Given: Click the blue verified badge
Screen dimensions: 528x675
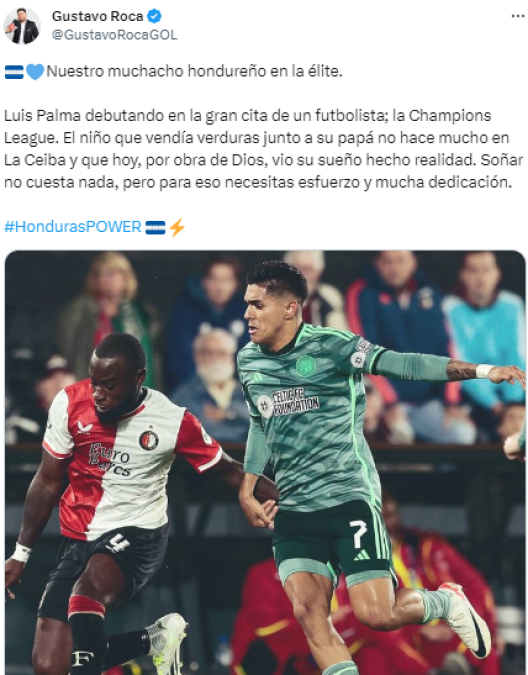Looking at the screenshot, I should click(154, 16).
